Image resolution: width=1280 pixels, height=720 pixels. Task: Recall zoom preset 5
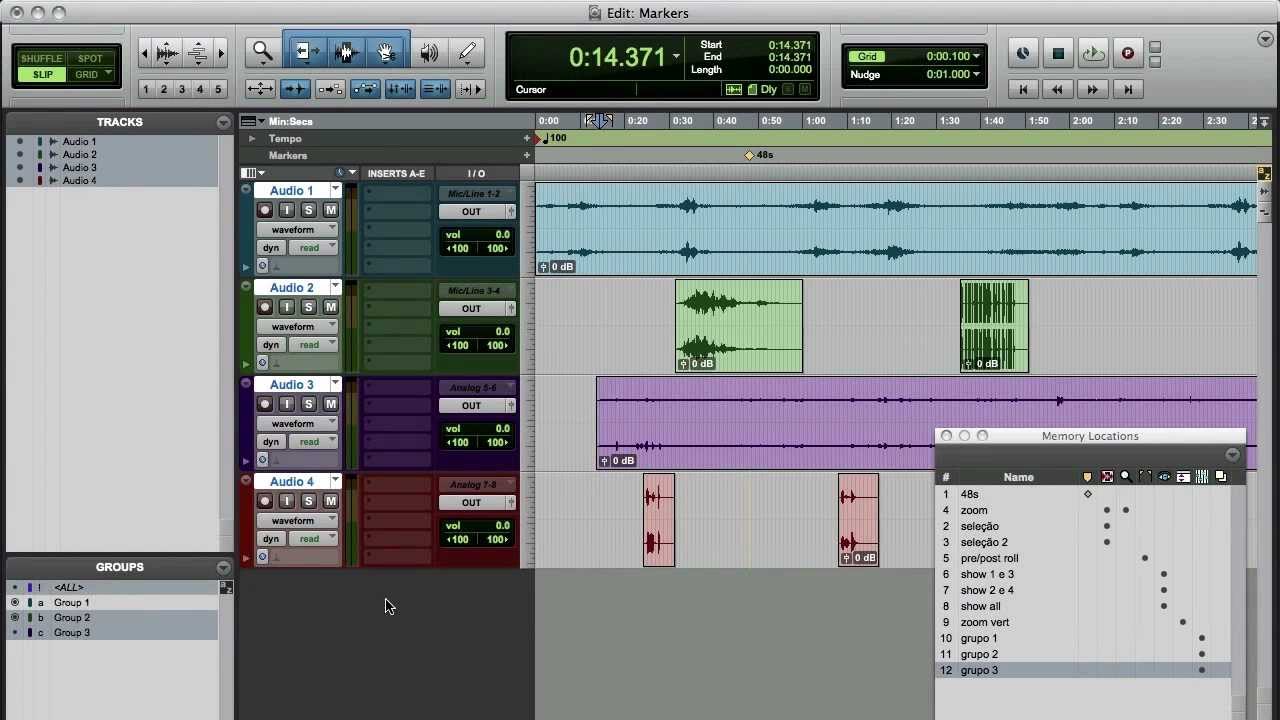[x=217, y=90]
